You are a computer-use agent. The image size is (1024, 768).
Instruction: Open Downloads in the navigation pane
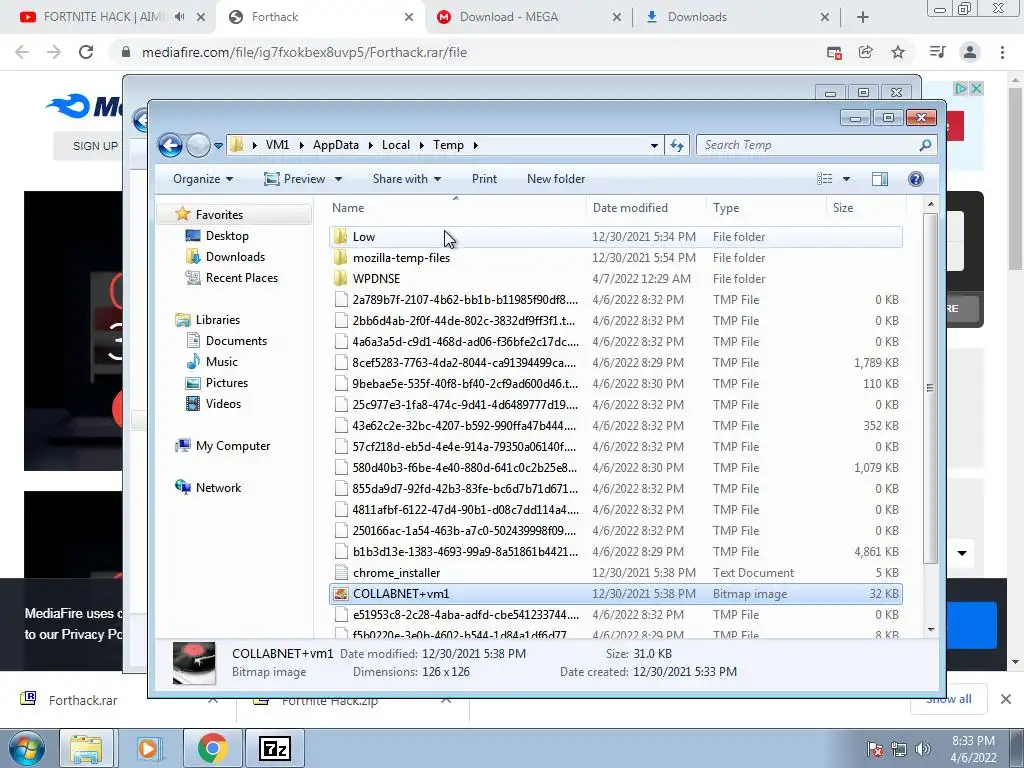click(235, 257)
